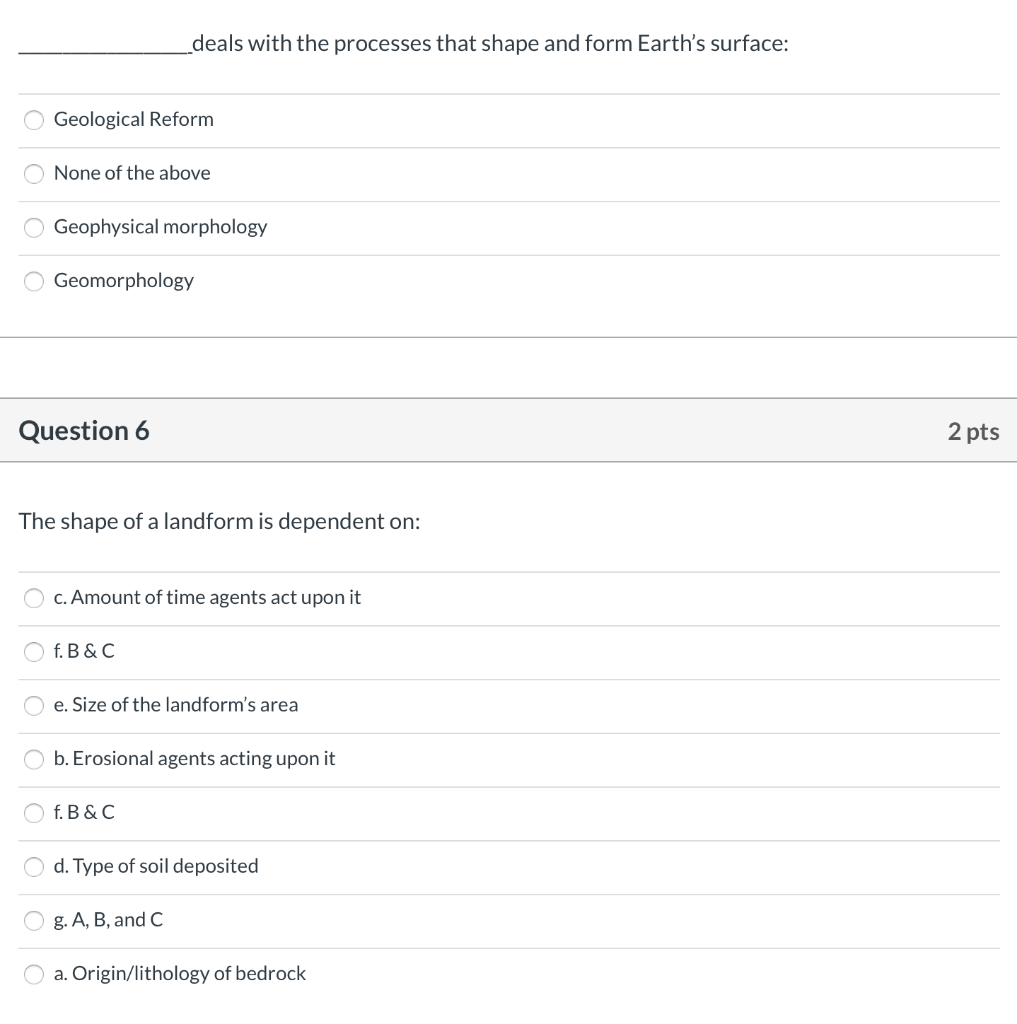
Task: Select Geomorphology for the first question
Action: [123, 281]
